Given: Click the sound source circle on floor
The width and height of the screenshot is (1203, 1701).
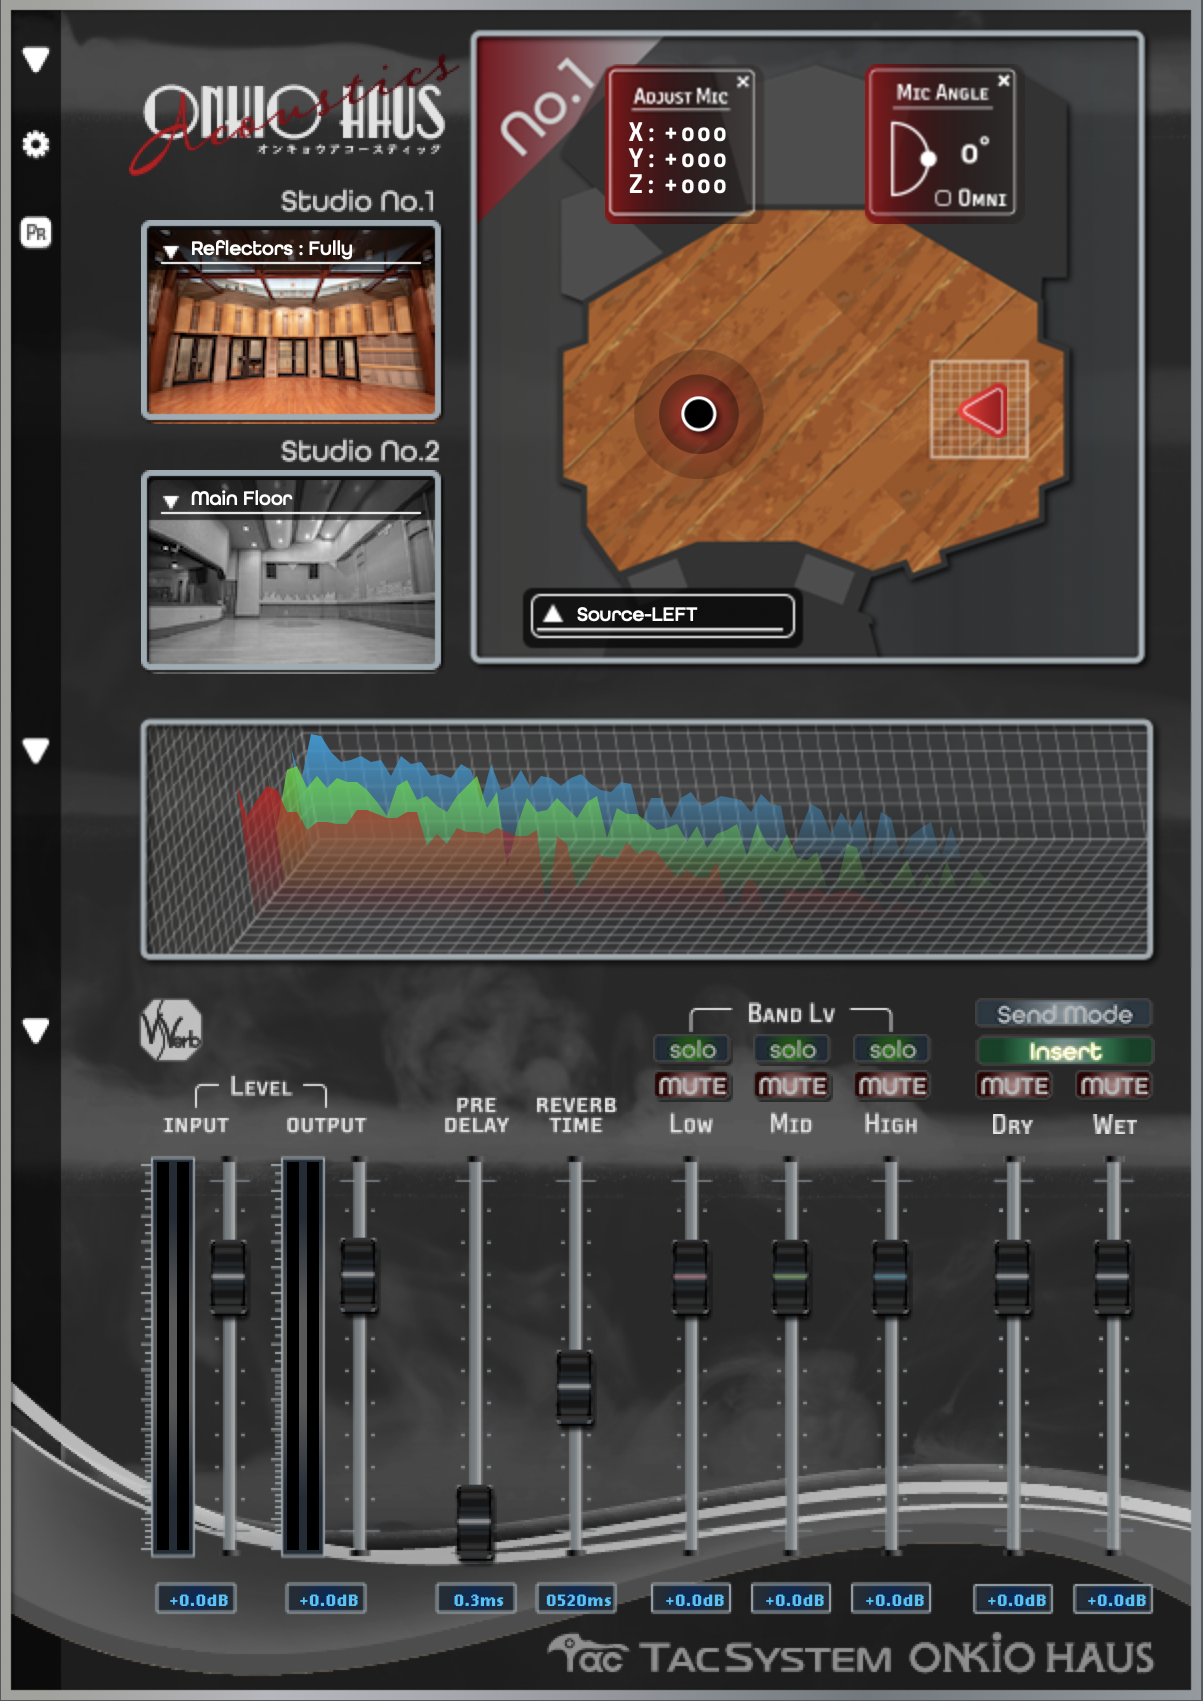Looking at the screenshot, I should click(x=698, y=413).
